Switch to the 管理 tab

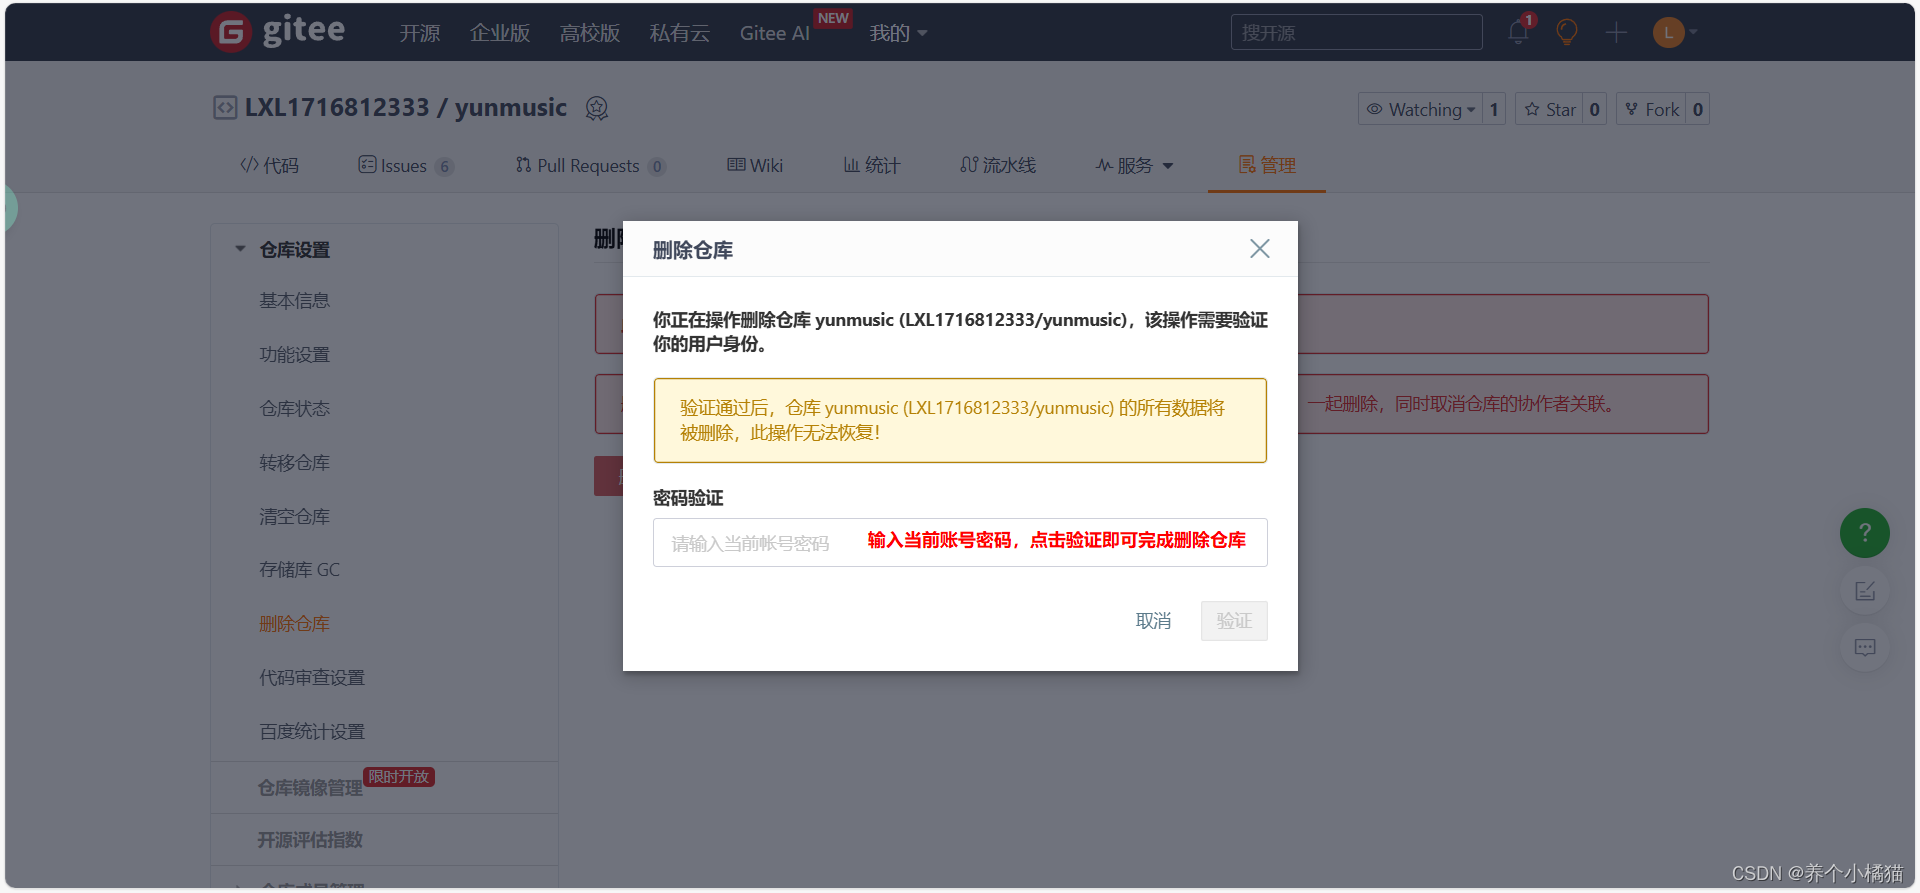click(1267, 165)
